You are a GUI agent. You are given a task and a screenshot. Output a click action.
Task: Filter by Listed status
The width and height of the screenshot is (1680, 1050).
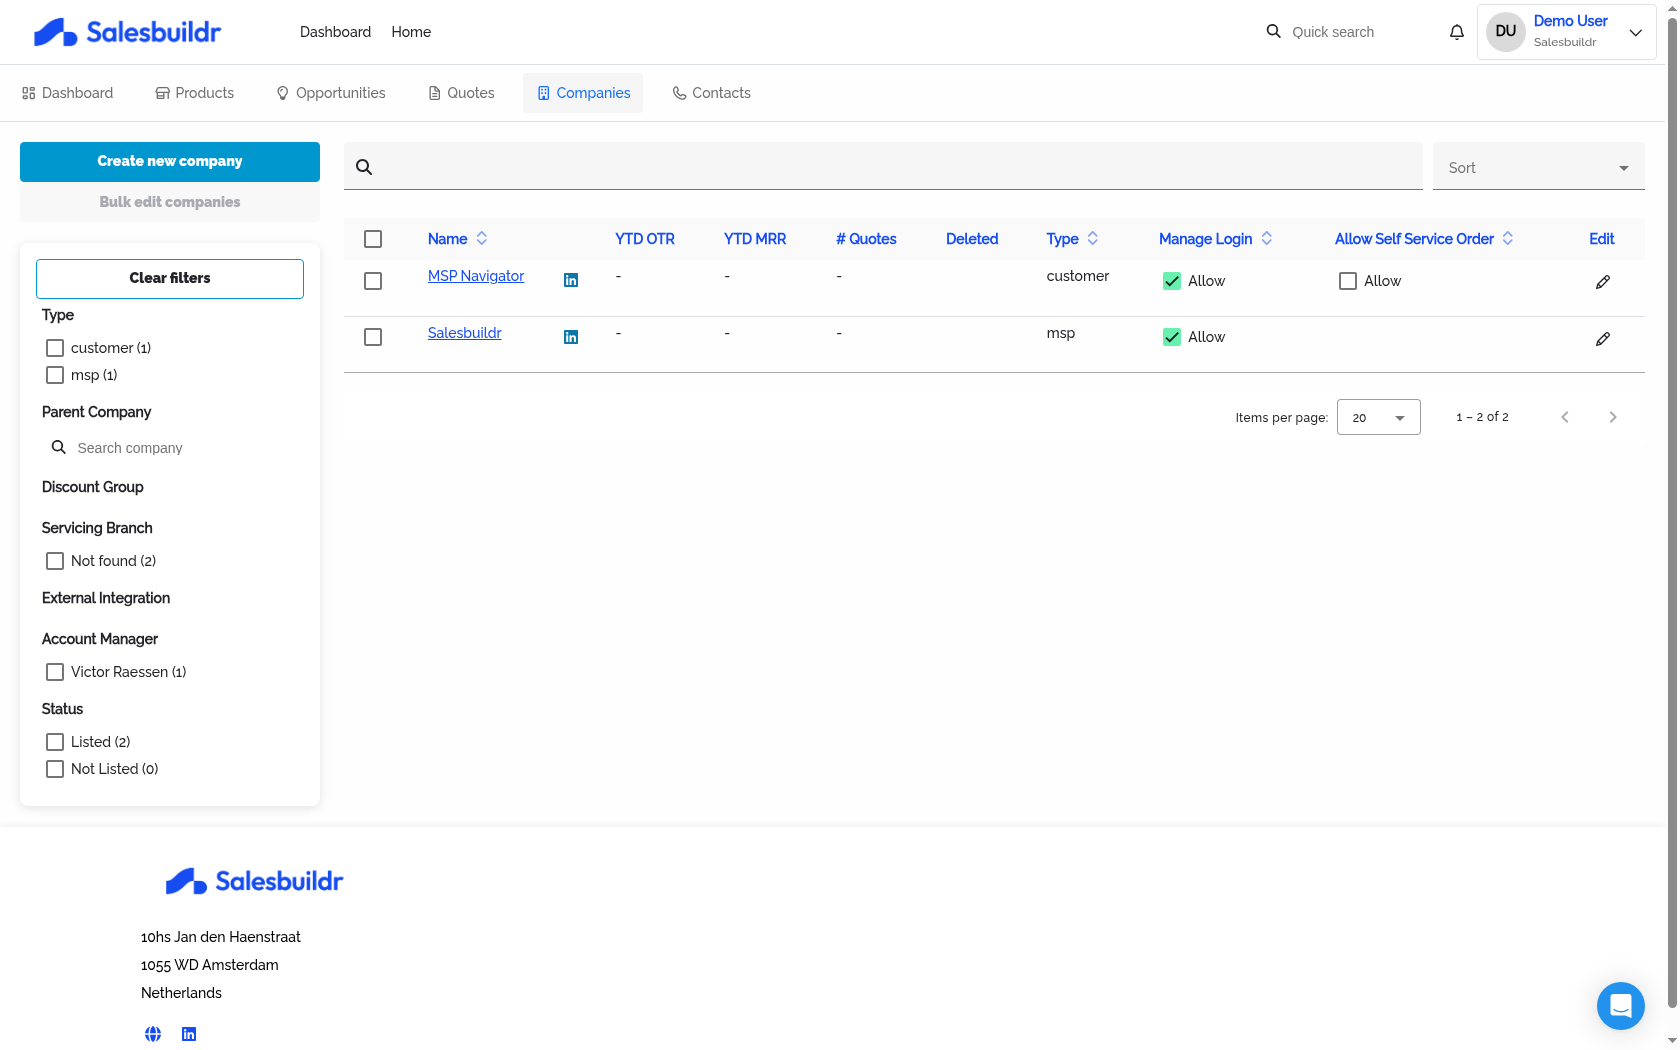(55, 742)
